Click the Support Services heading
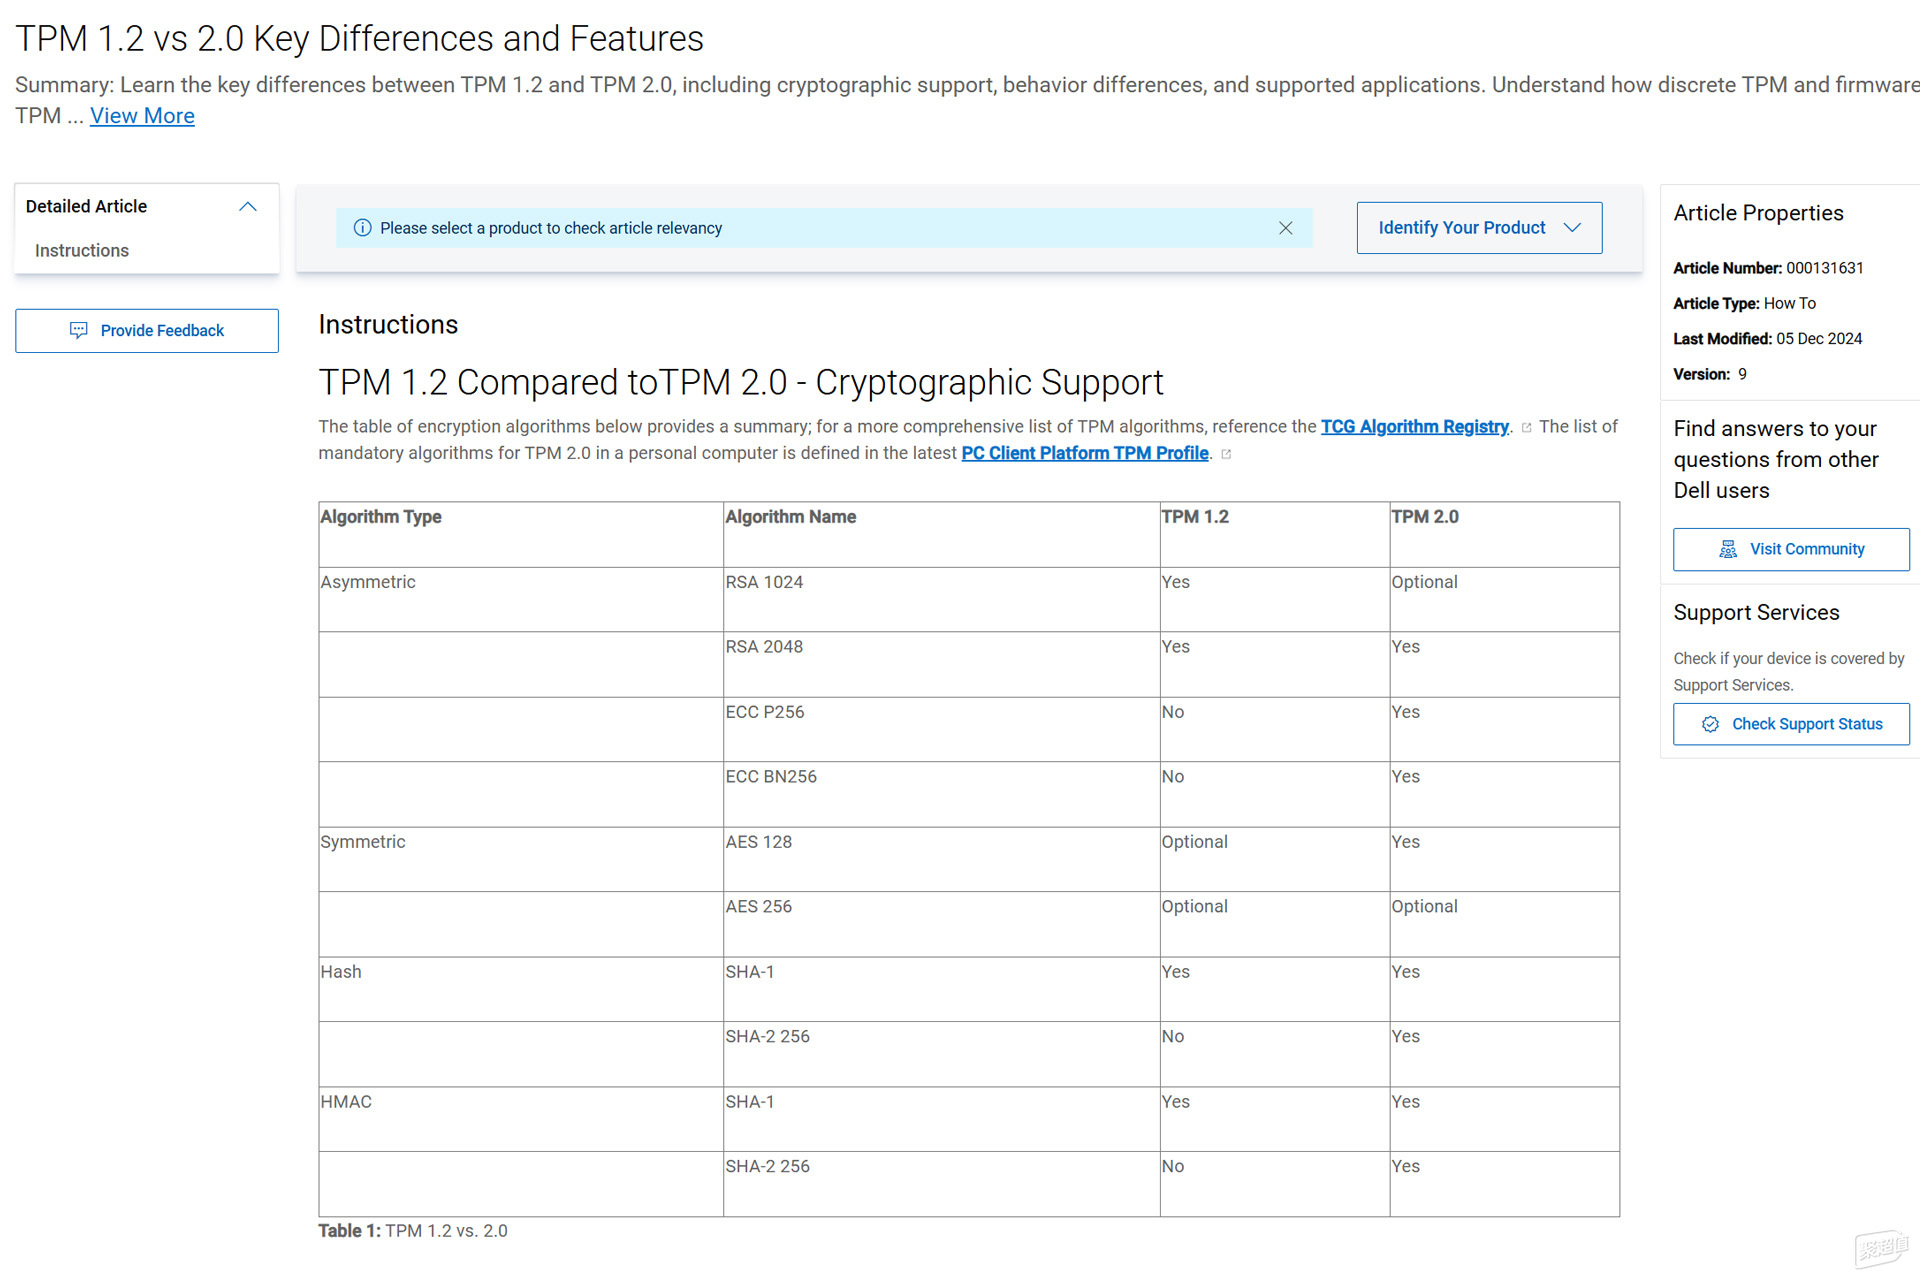 (x=1756, y=613)
